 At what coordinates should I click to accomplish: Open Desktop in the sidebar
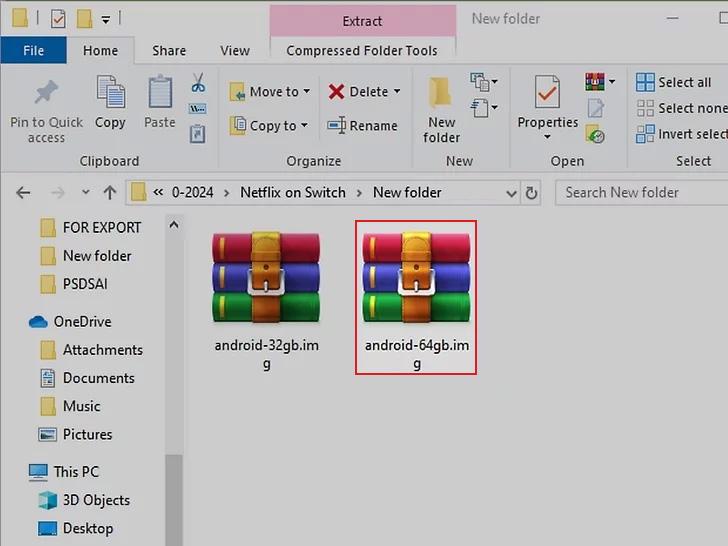(x=76, y=528)
